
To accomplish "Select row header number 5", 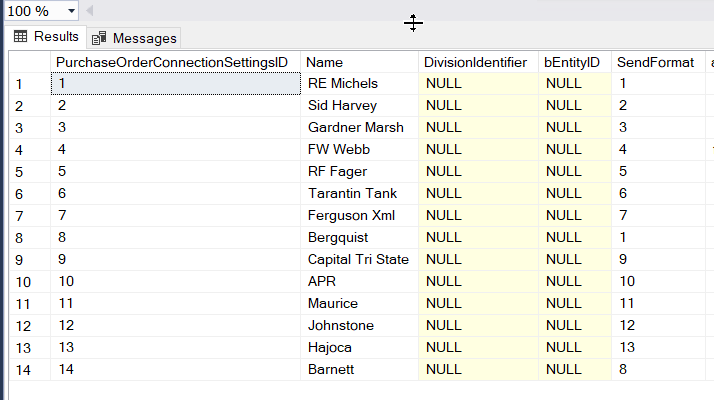I will pos(30,172).
